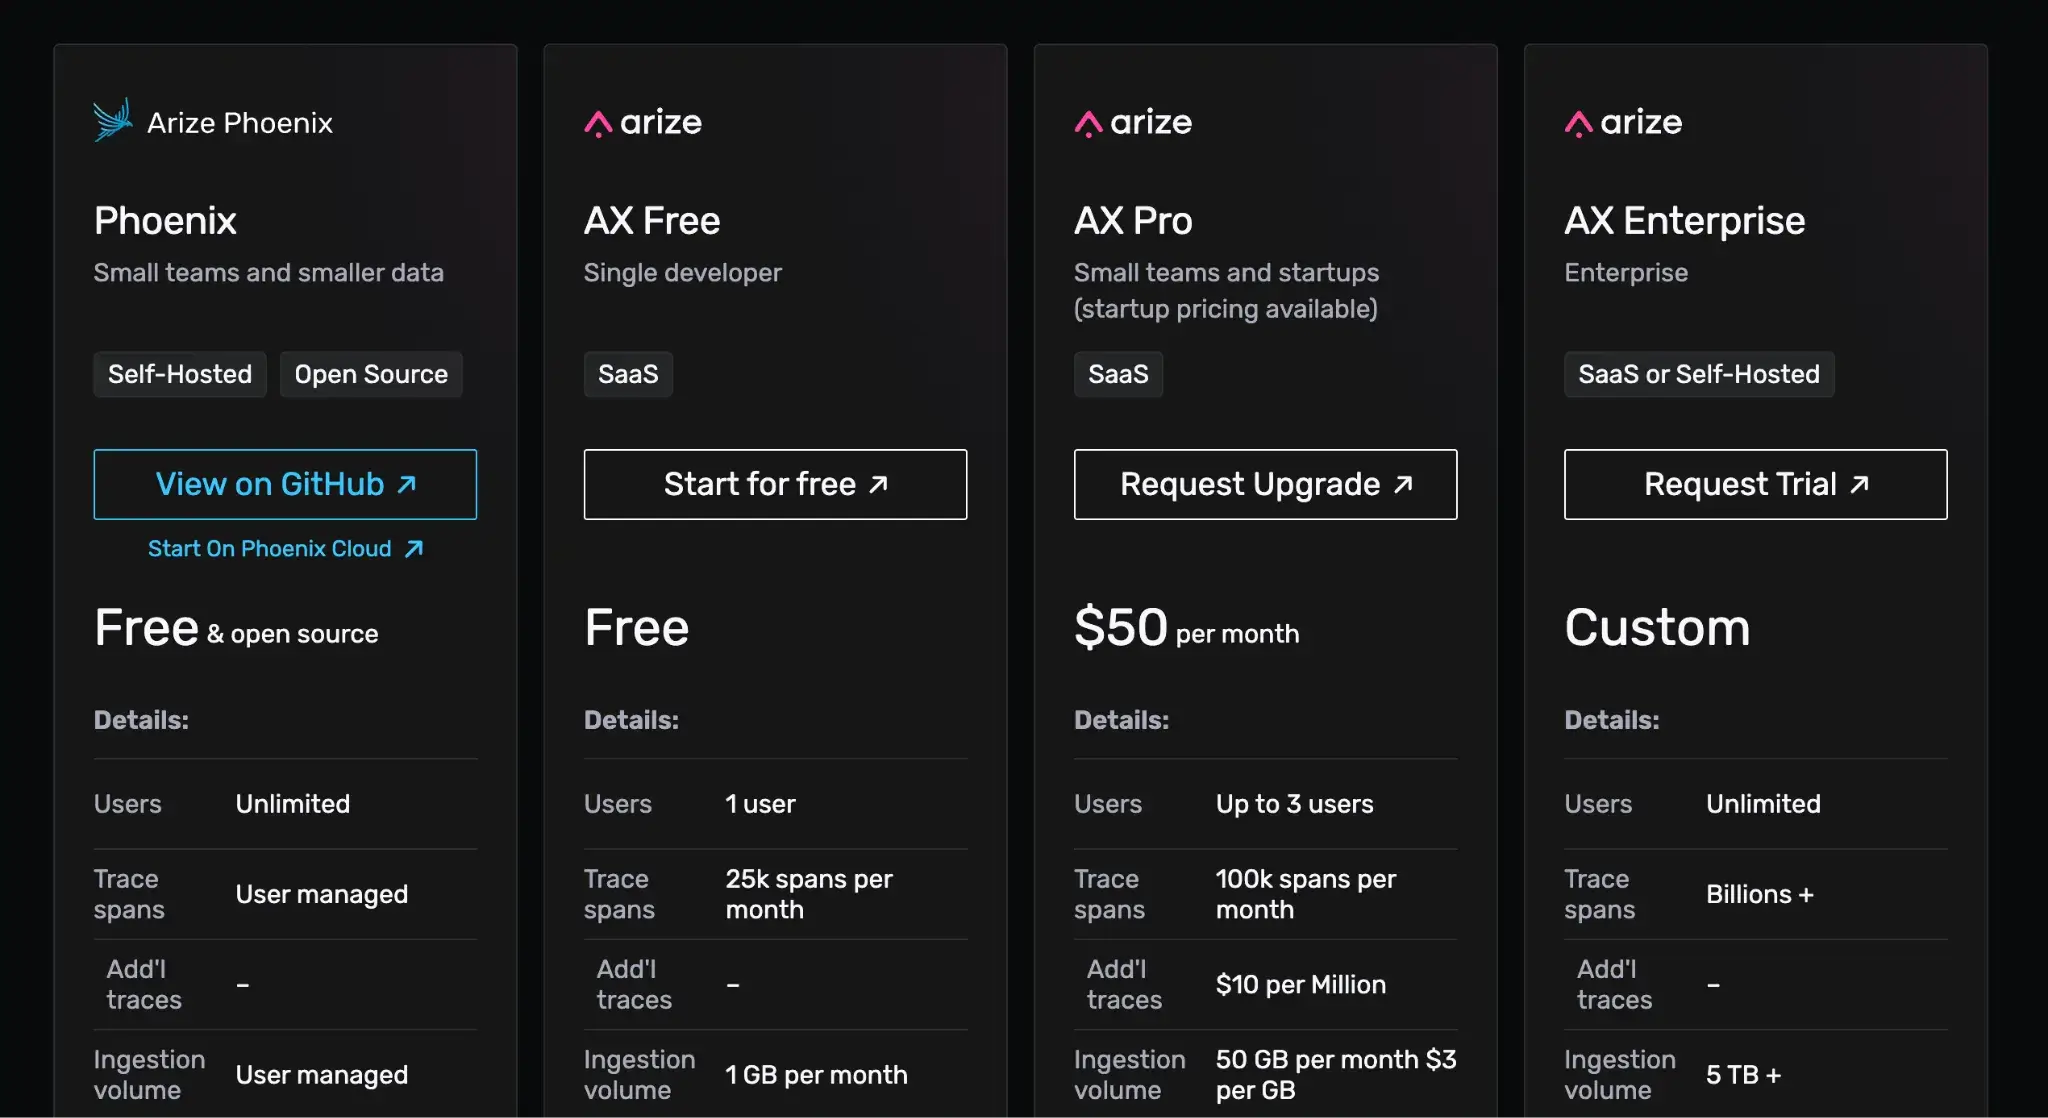2048x1118 pixels.
Task: Click the Request Upgrade button
Action: [1265, 484]
